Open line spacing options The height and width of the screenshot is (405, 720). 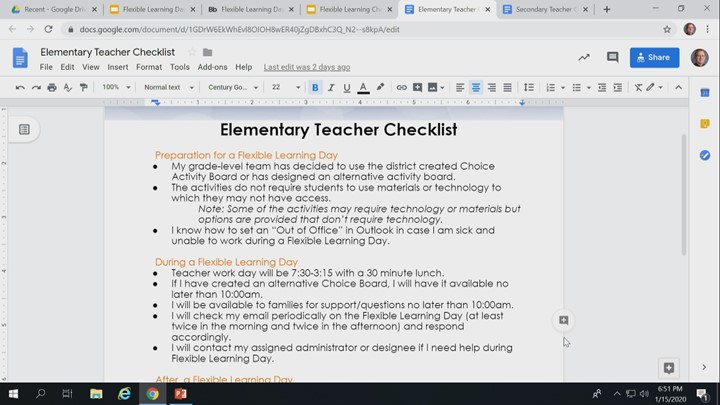pos(529,87)
